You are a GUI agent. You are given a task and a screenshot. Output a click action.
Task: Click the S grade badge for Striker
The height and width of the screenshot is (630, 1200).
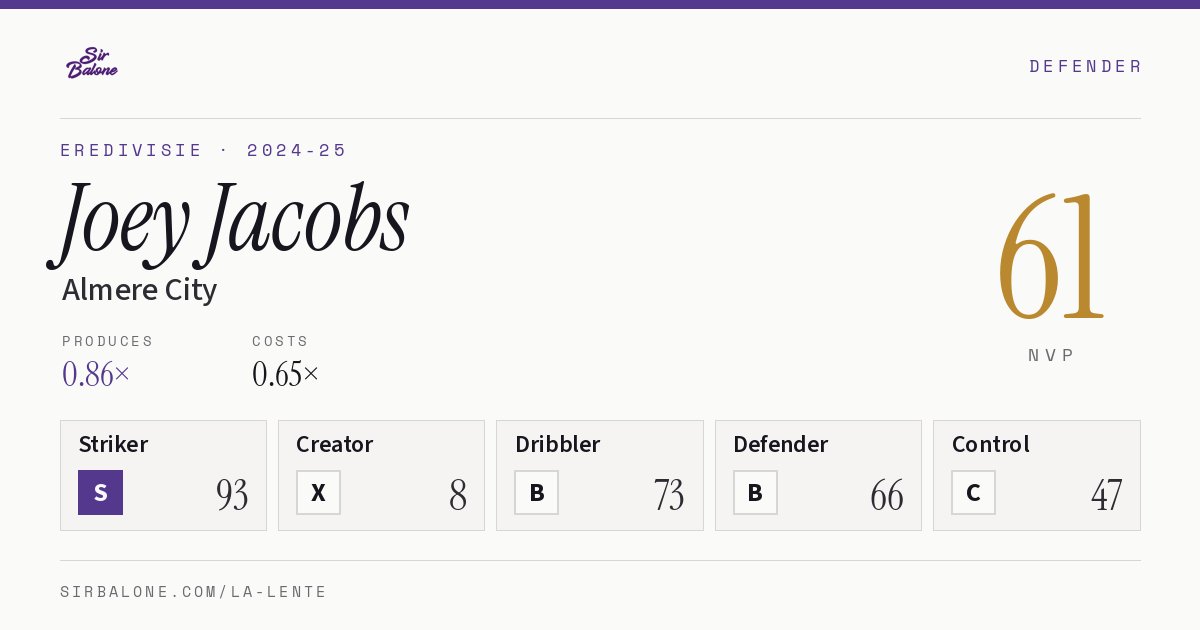[x=100, y=492]
